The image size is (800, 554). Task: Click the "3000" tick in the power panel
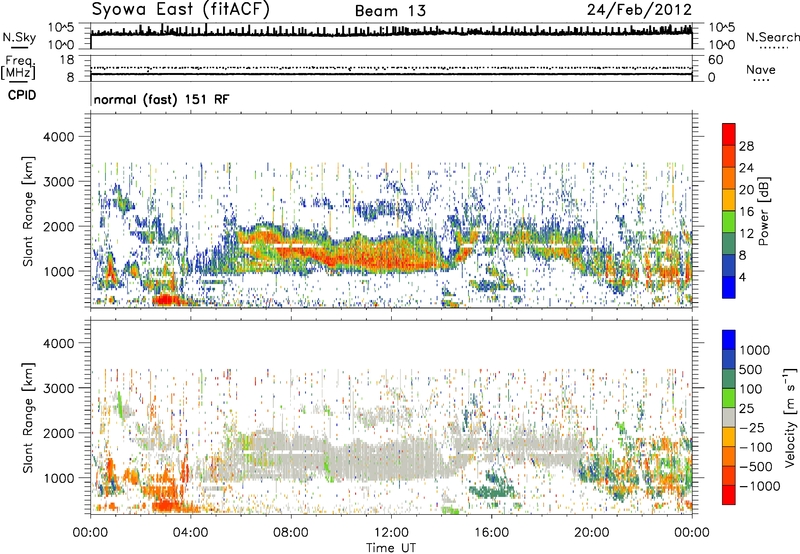pos(59,182)
